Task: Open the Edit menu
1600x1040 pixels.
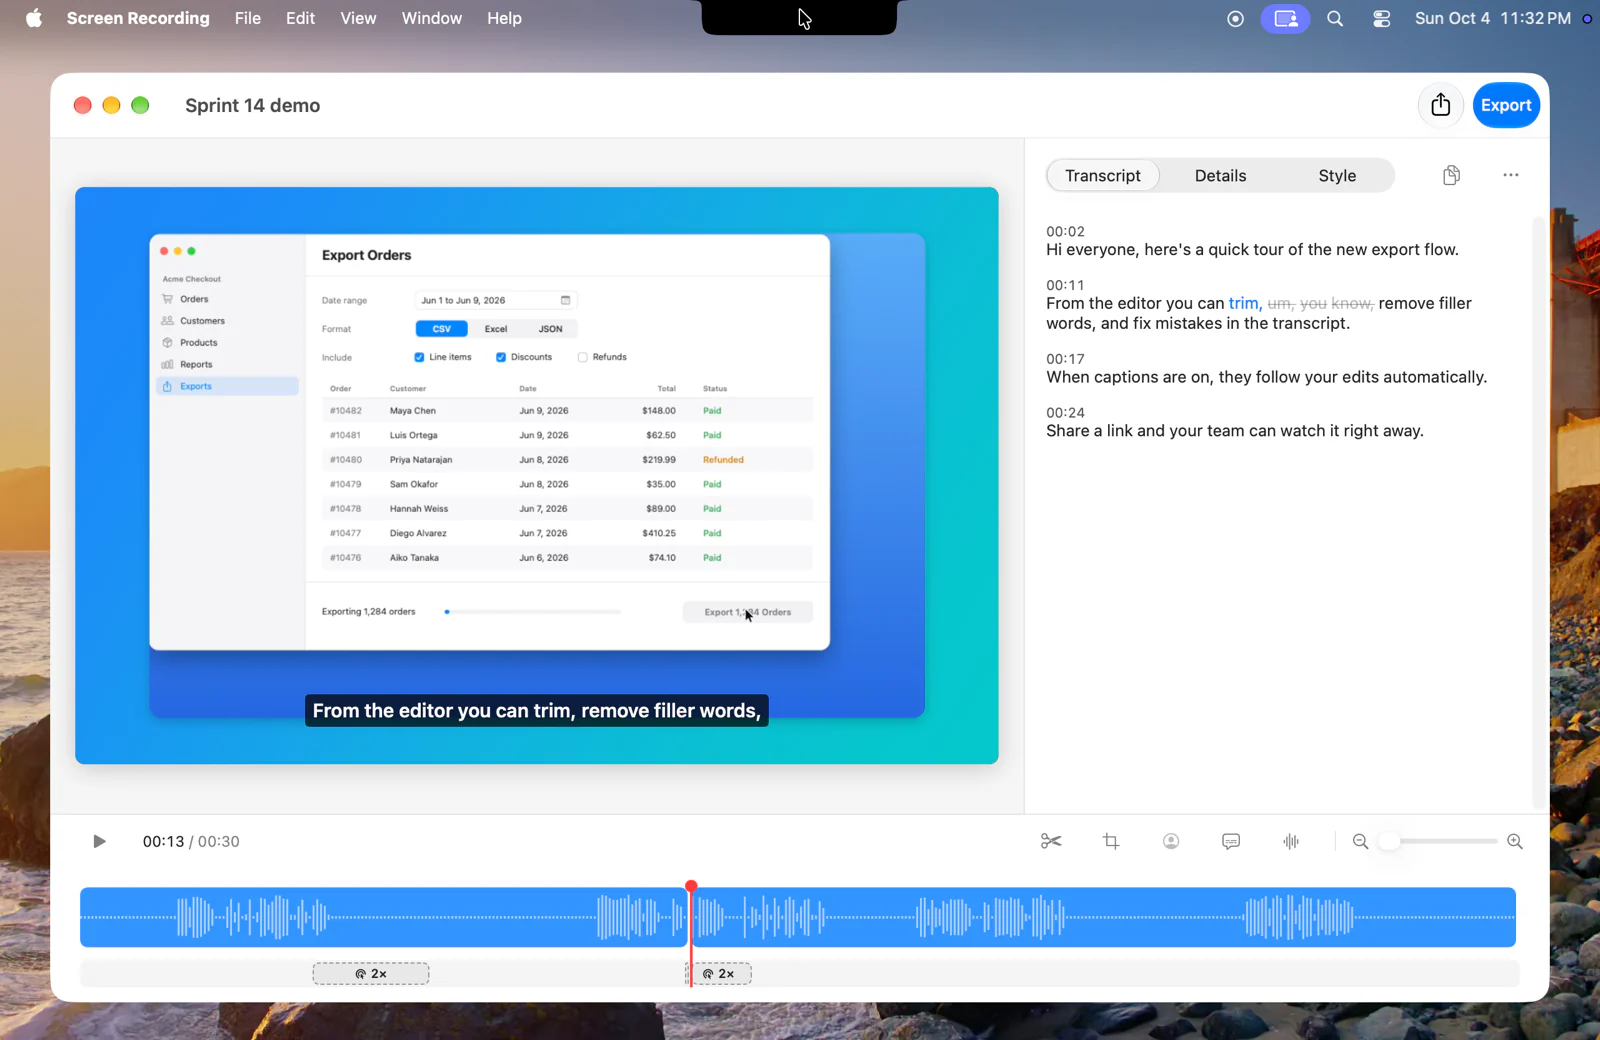Action: point(300,18)
